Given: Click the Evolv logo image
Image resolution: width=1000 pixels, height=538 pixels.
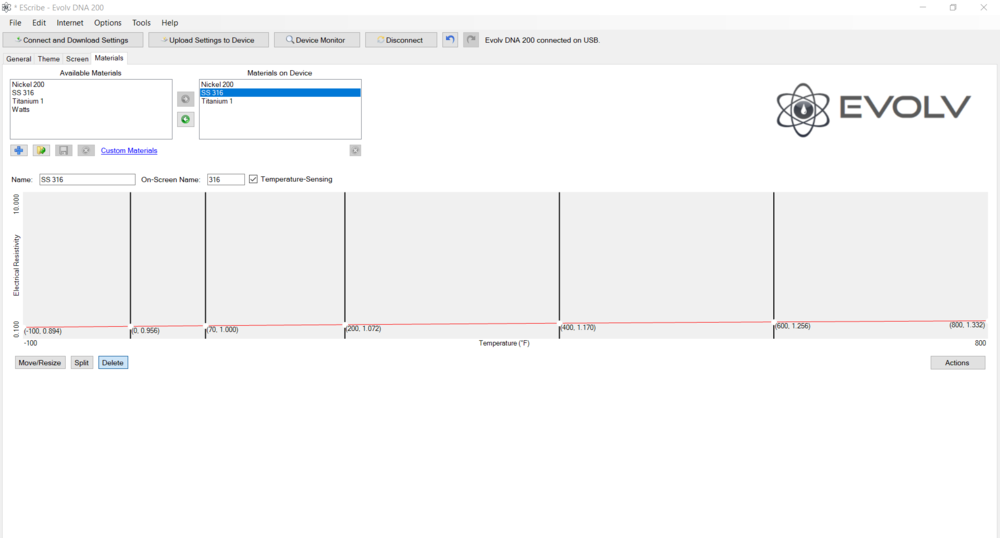Looking at the screenshot, I should (873, 110).
